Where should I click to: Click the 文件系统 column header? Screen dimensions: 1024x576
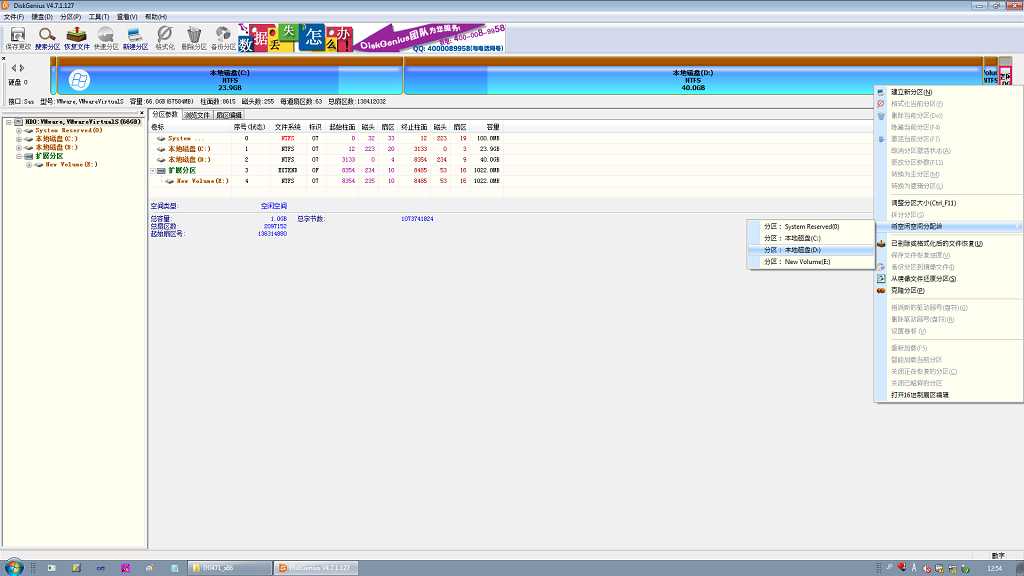coord(287,127)
